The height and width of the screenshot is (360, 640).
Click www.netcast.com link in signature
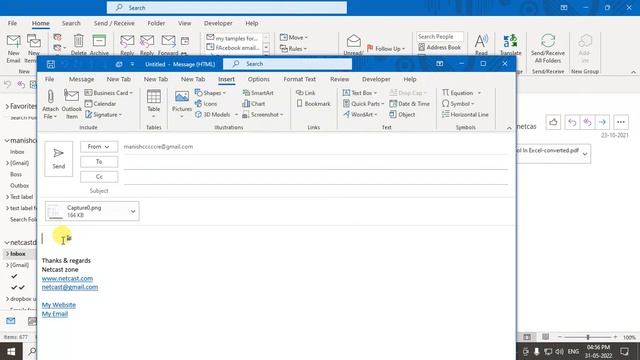coord(67,278)
